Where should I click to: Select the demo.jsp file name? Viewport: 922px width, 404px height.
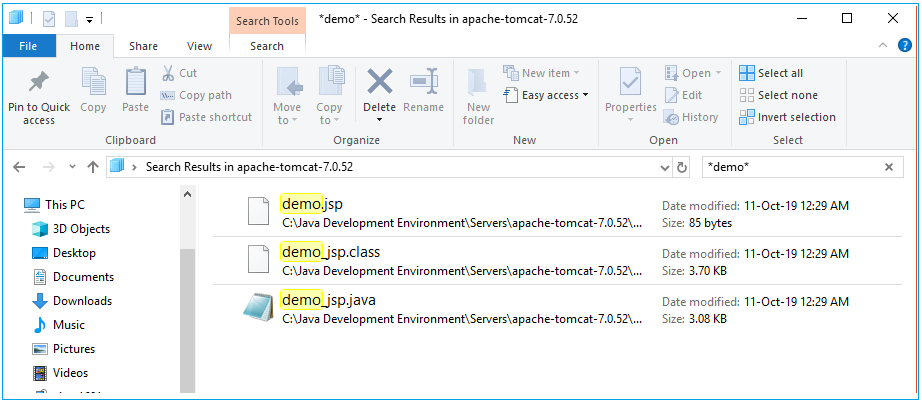pos(312,204)
